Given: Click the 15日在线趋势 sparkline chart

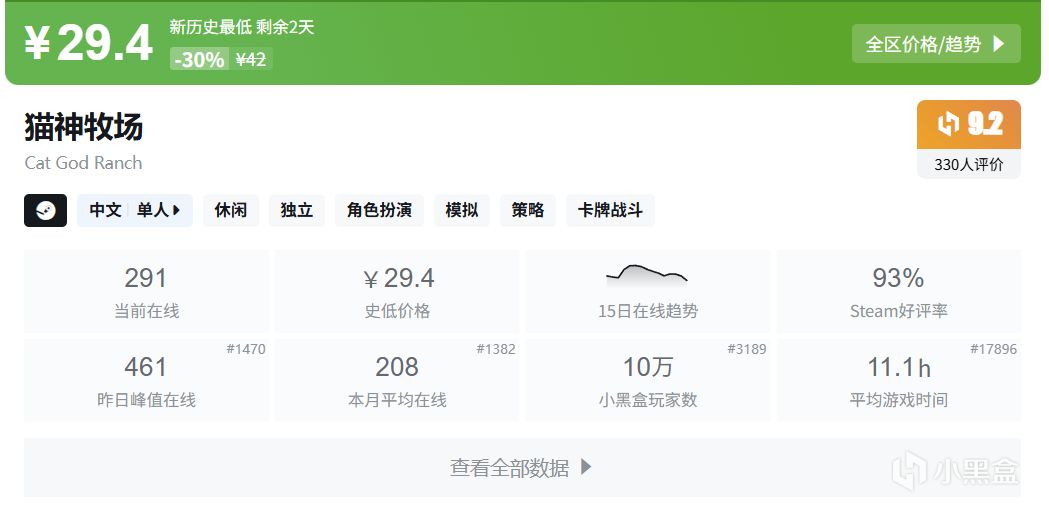Looking at the screenshot, I should pyautogui.click(x=648, y=276).
